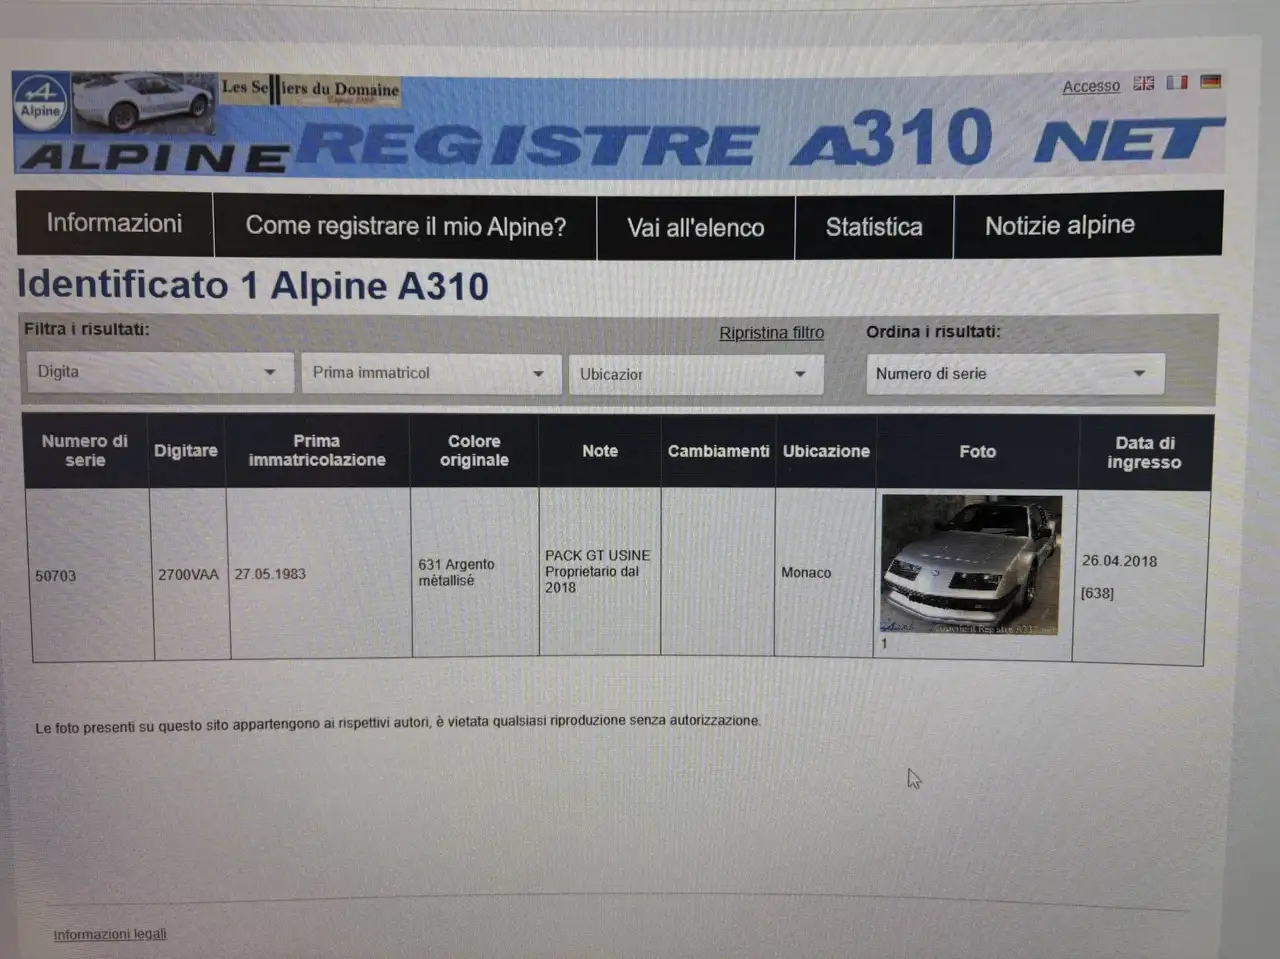Open the Accesso login link

point(1091,86)
